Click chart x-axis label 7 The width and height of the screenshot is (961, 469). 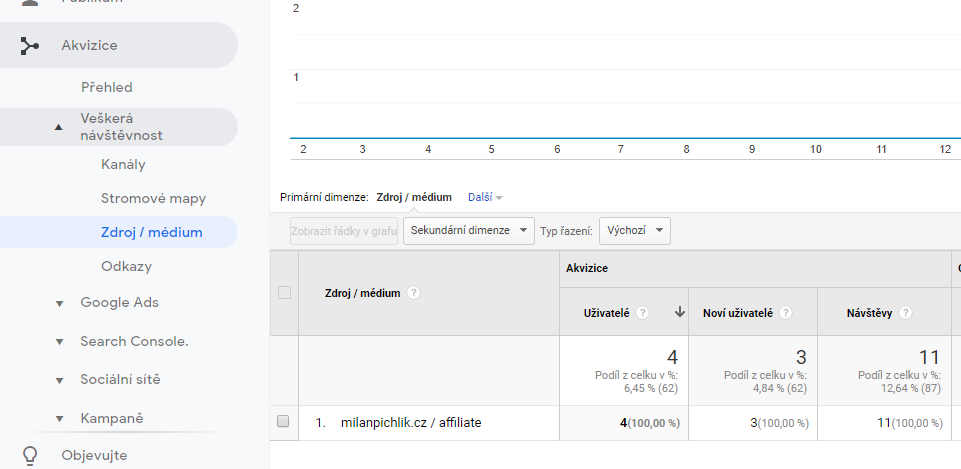(x=621, y=149)
